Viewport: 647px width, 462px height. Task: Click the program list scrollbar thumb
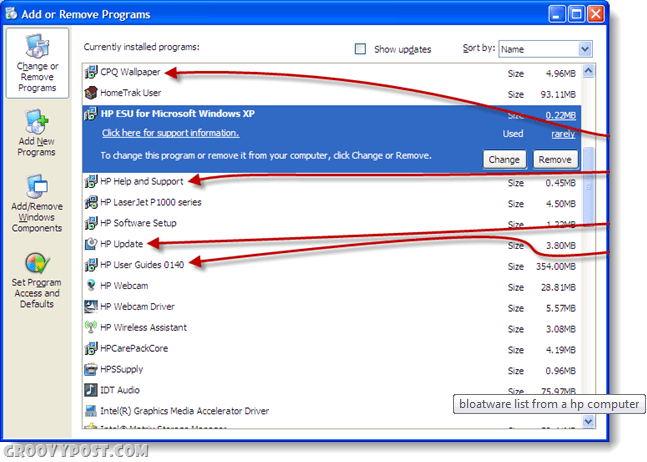(x=588, y=186)
